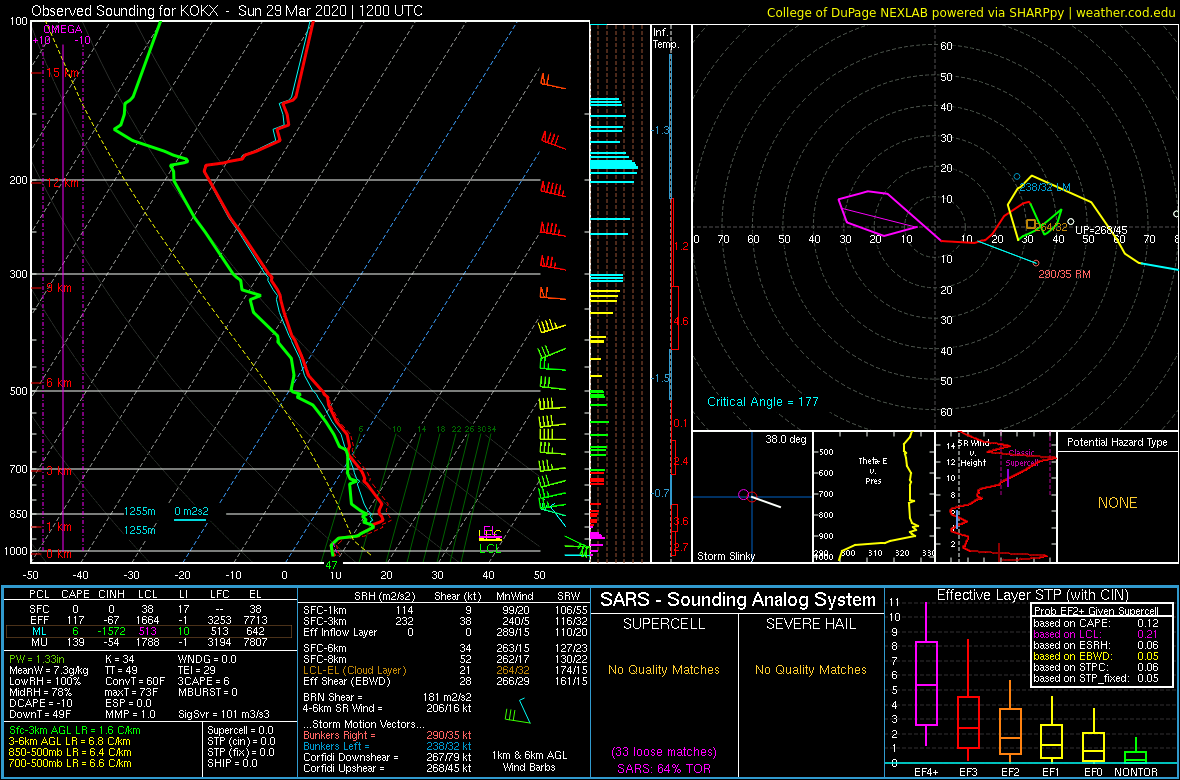Click the LowRH = 100% value
The image size is (1180, 780).
point(44,682)
